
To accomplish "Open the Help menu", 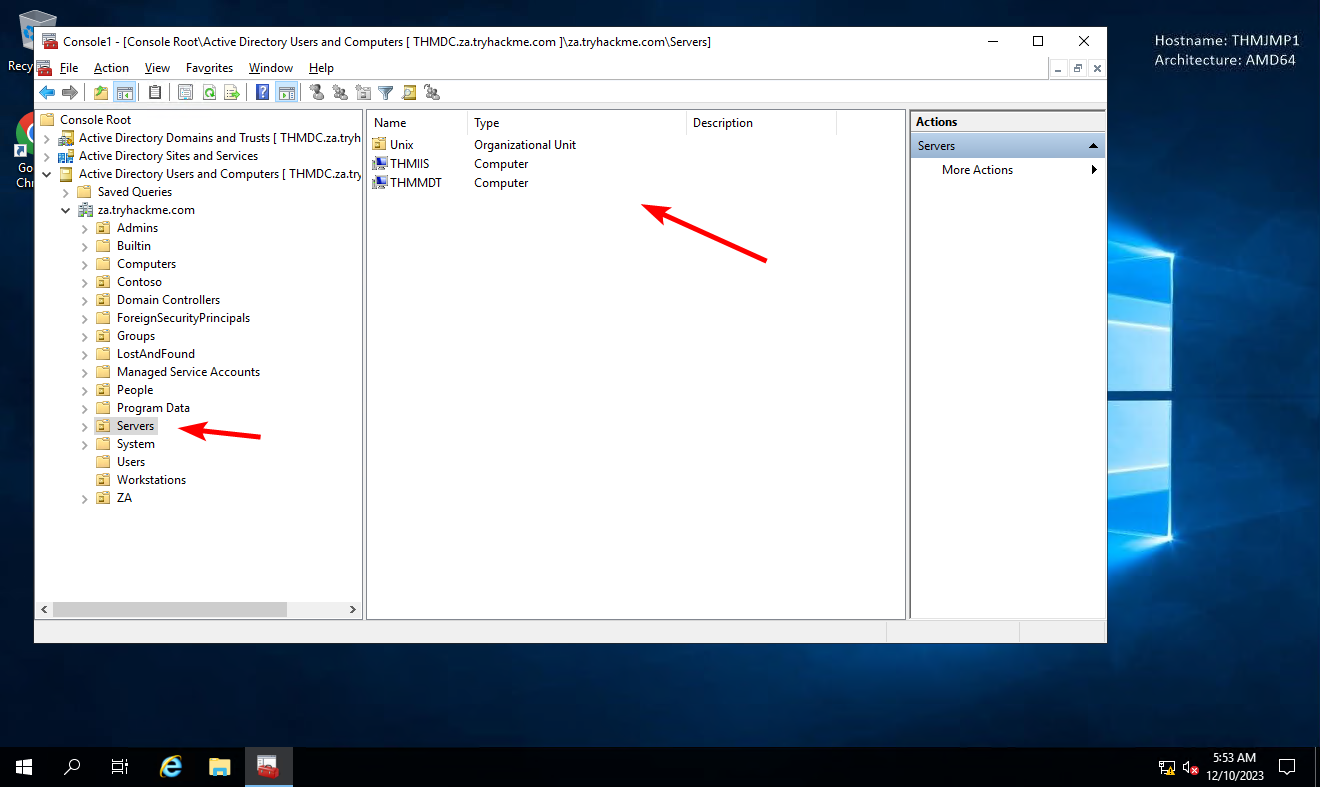I will point(321,68).
